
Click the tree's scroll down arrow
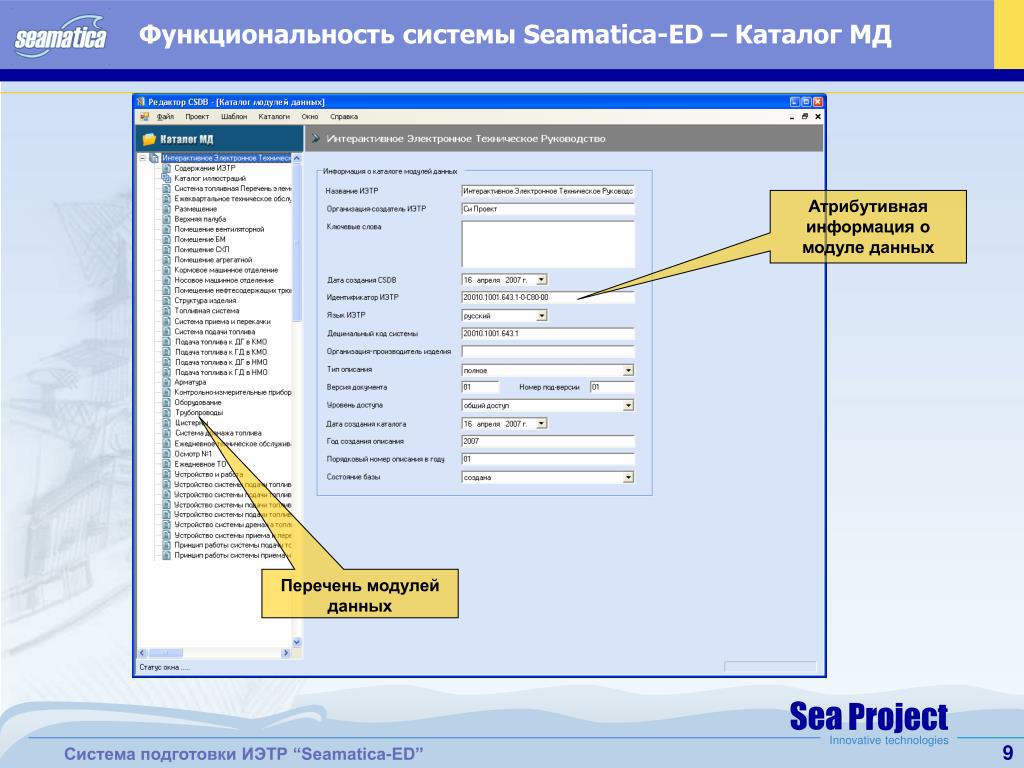tap(296, 642)
